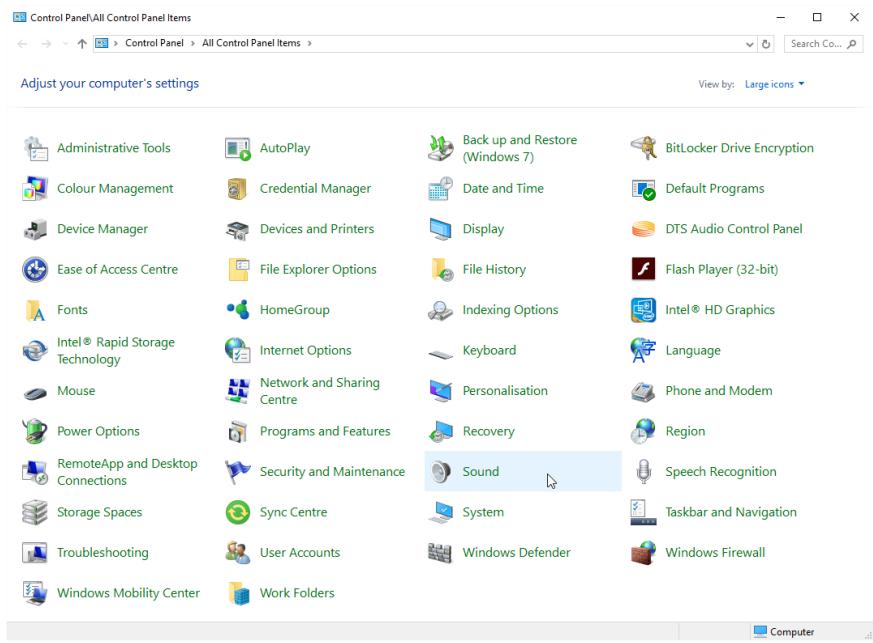Open the File History icon
Viewport: 873px width, 643px height.
441,269
